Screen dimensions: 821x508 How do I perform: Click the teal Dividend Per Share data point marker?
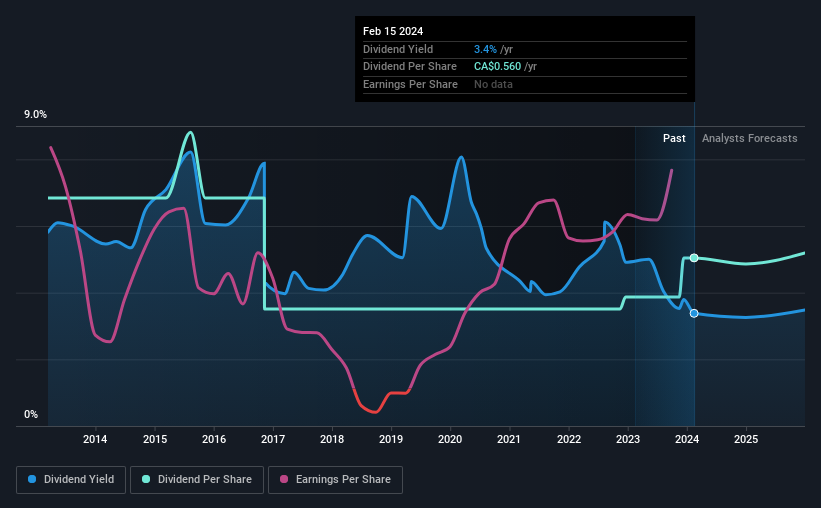(x=694, y=258)
